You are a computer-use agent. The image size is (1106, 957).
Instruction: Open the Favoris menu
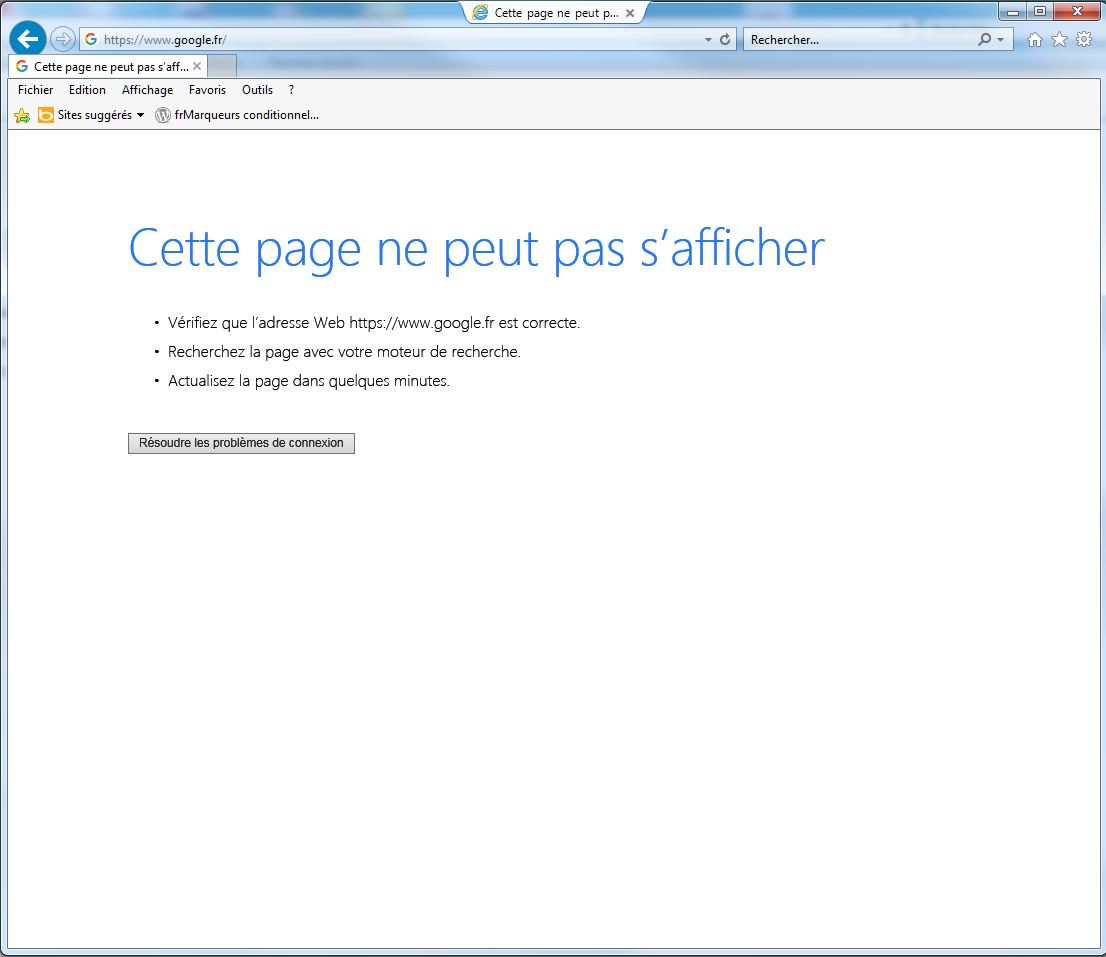pos(207,90)
